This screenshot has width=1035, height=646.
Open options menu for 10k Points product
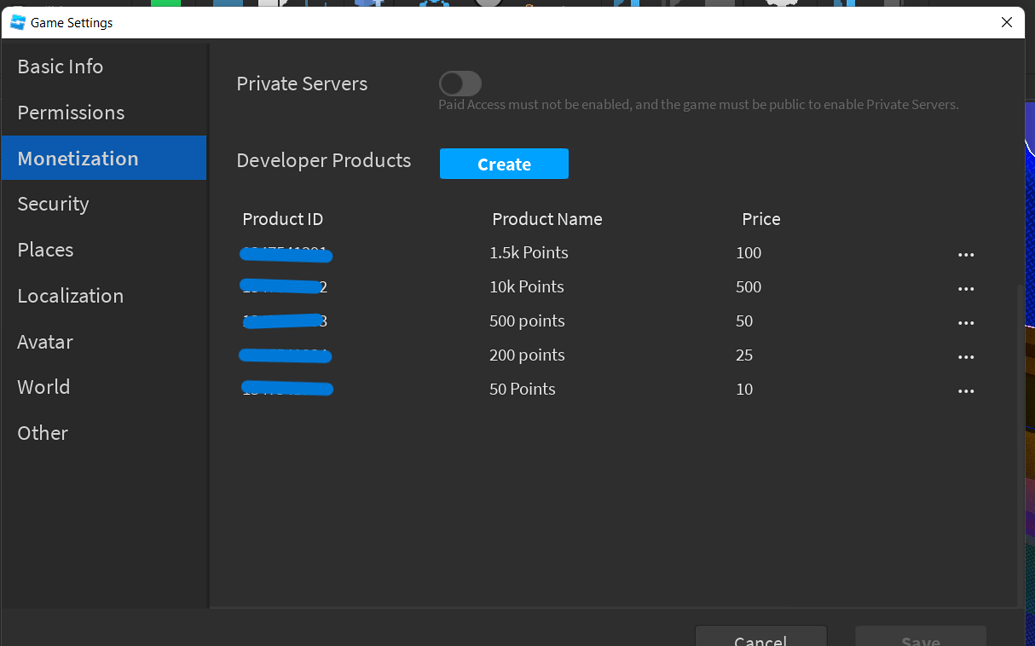coord(966,288)
